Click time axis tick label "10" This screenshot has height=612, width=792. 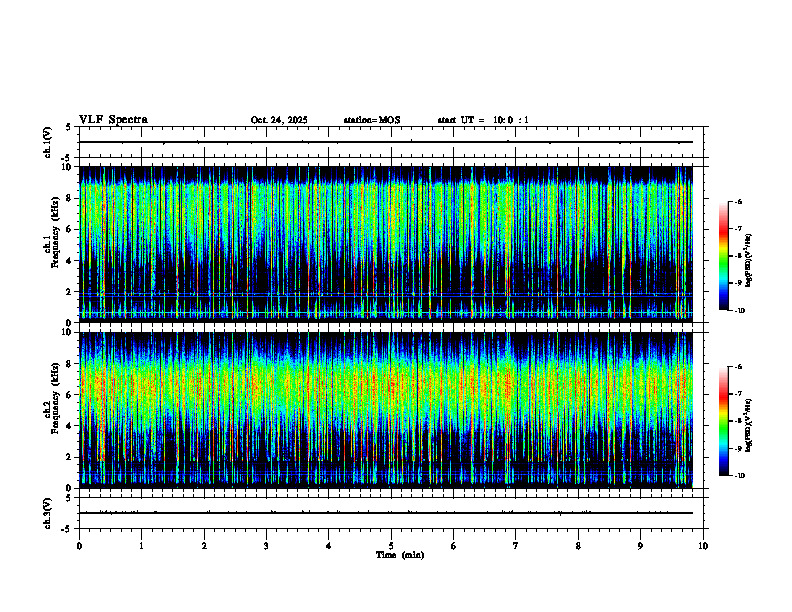[703, 546]
